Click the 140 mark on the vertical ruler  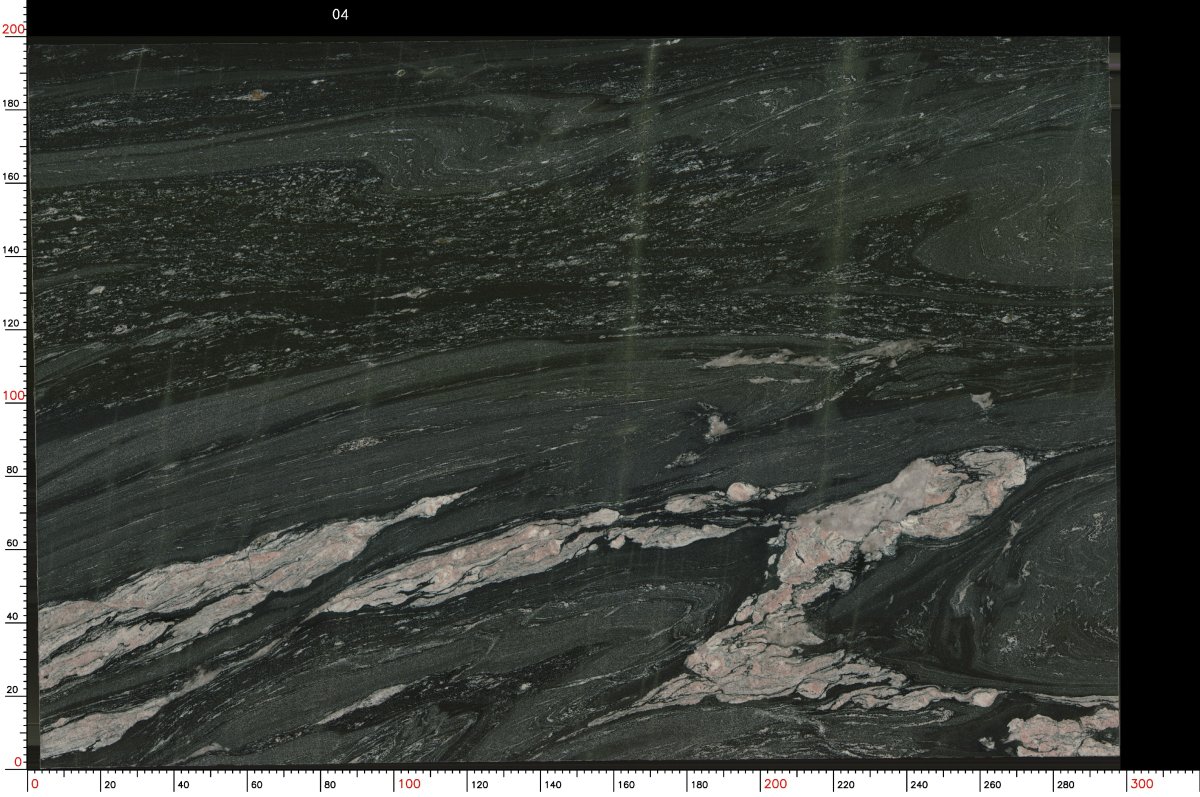coord(14,249)
